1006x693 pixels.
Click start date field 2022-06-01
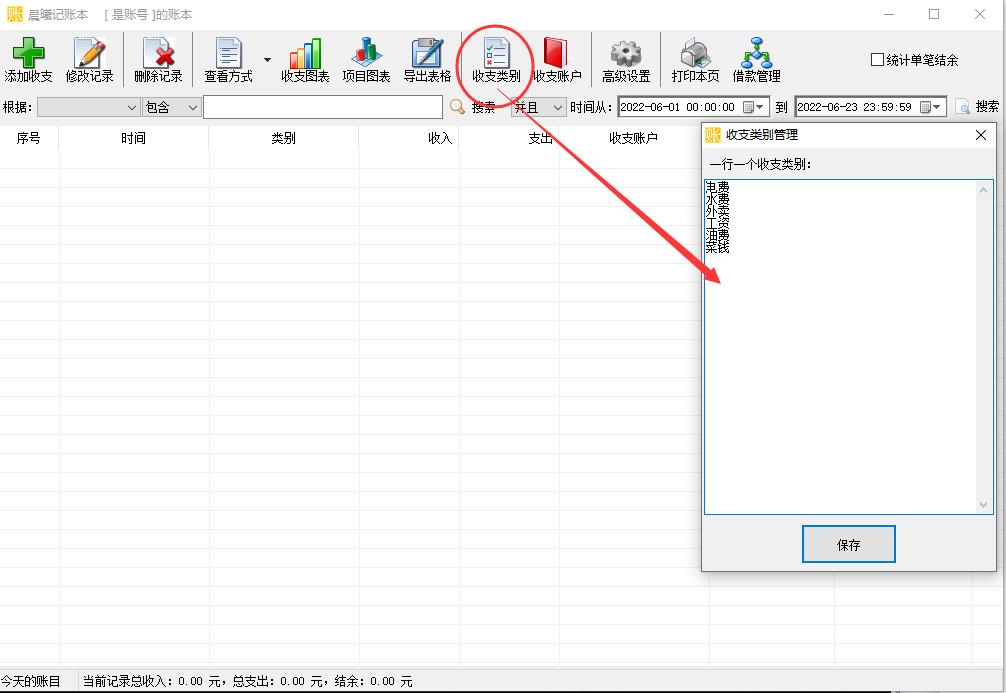click(678, 107)
